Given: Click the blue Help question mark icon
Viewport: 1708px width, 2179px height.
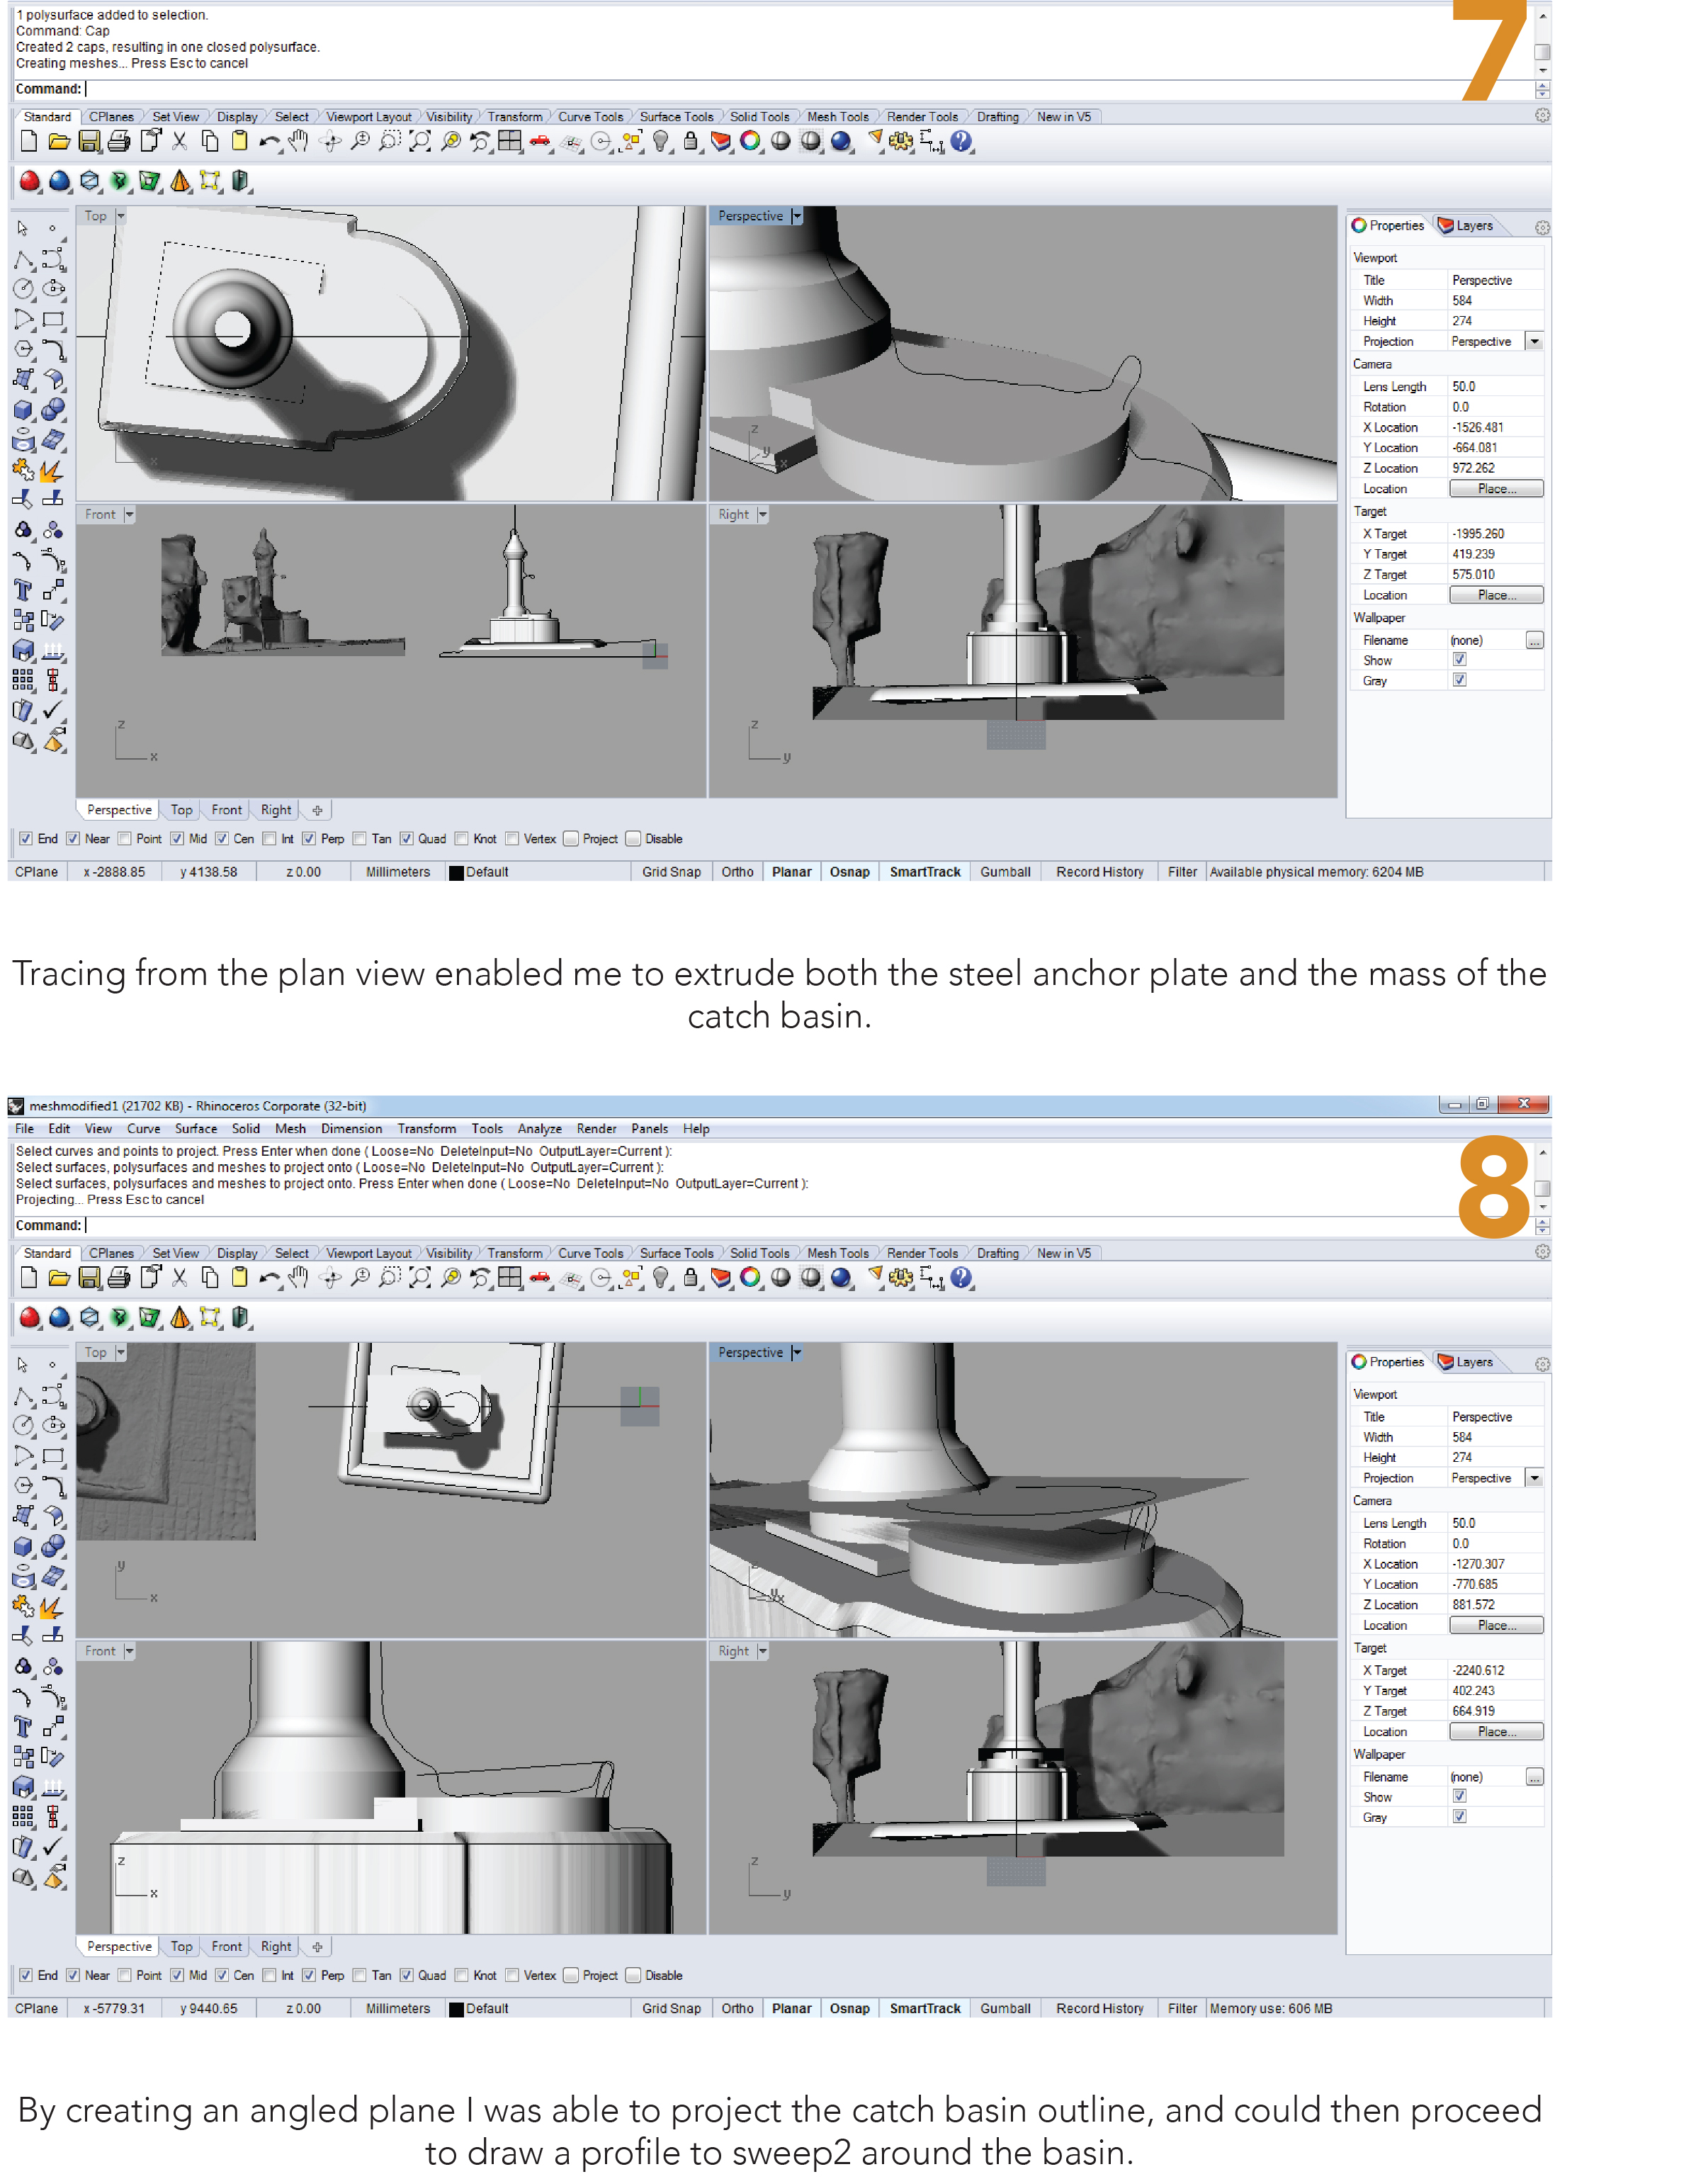Looking at the screenshot, I should (961, 142).
